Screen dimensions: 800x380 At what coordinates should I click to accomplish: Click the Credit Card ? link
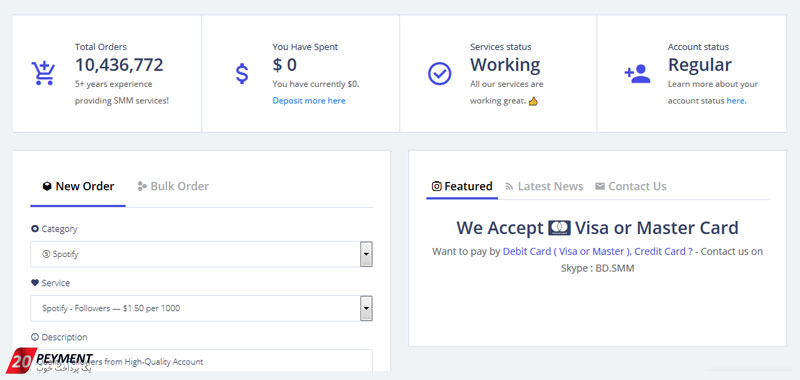pos(664,251)
